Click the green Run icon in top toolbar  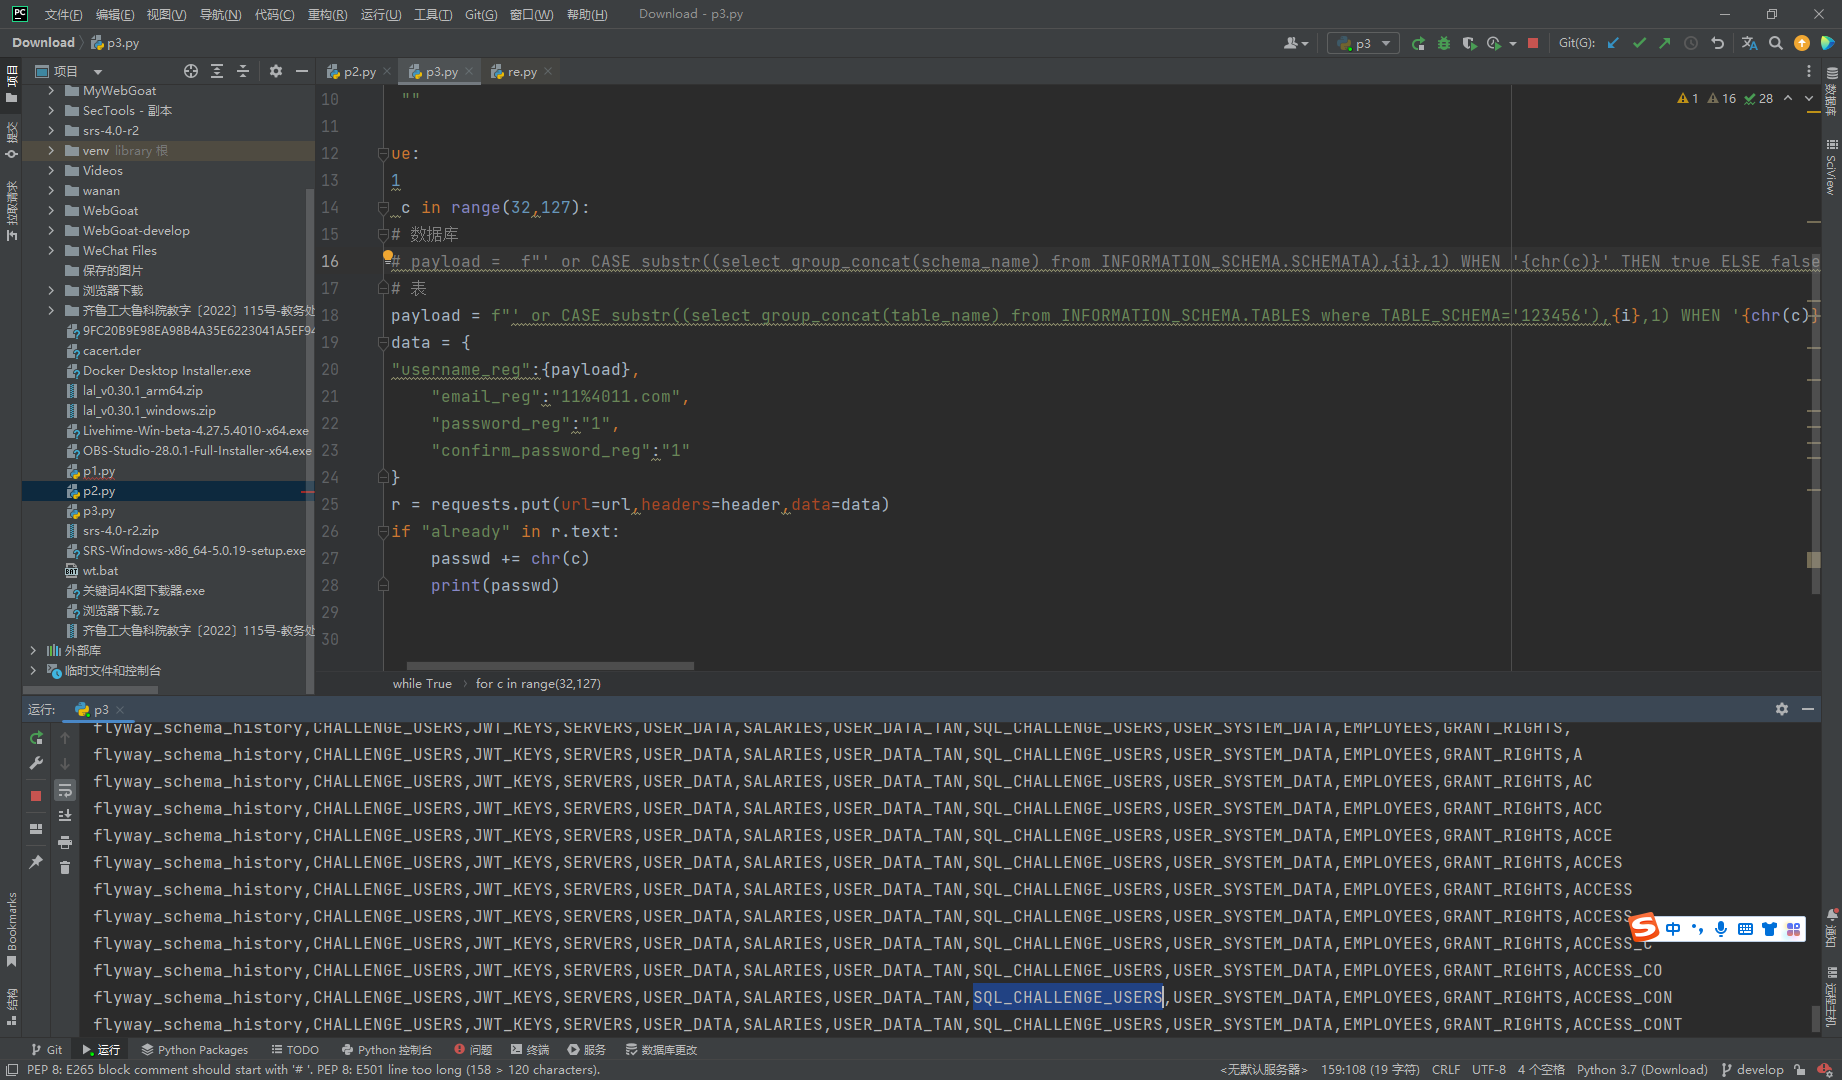coord(1418,43)
